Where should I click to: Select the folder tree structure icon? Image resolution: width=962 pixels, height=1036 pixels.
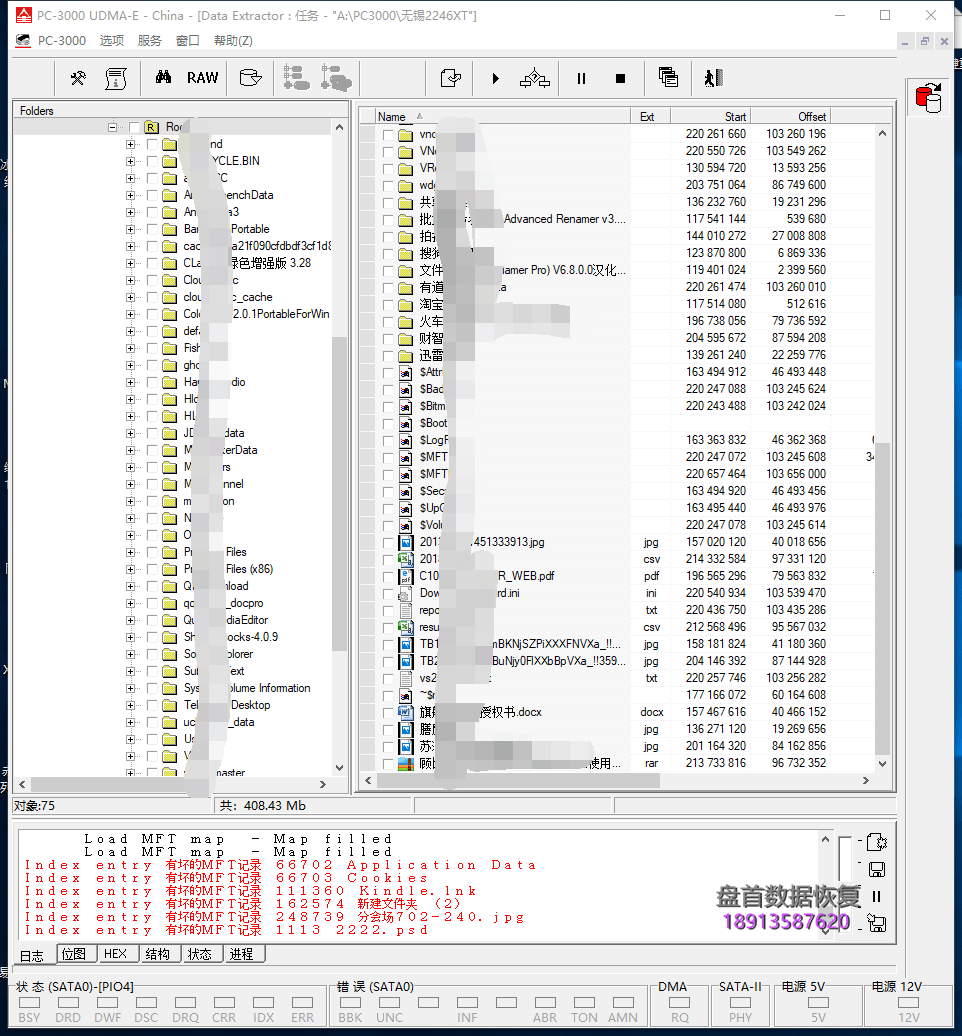pos(296,78)
